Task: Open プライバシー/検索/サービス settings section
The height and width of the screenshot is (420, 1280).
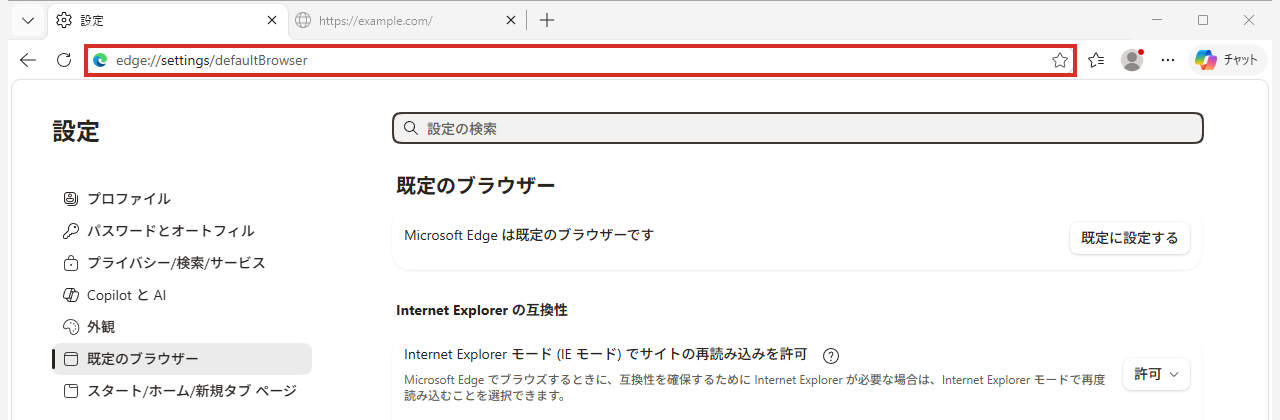Action: [x=182, y=262]
